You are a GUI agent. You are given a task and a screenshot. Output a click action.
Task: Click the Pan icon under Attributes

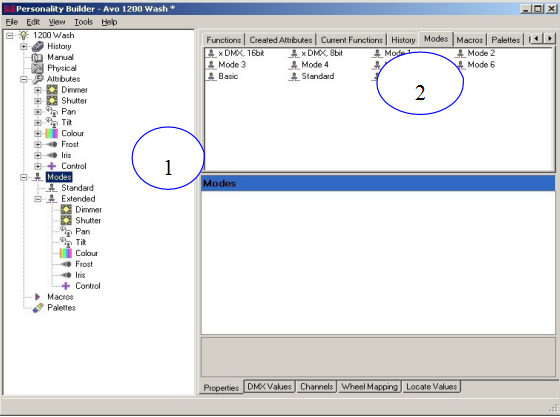pyautogui.click(x=52, y=112)
